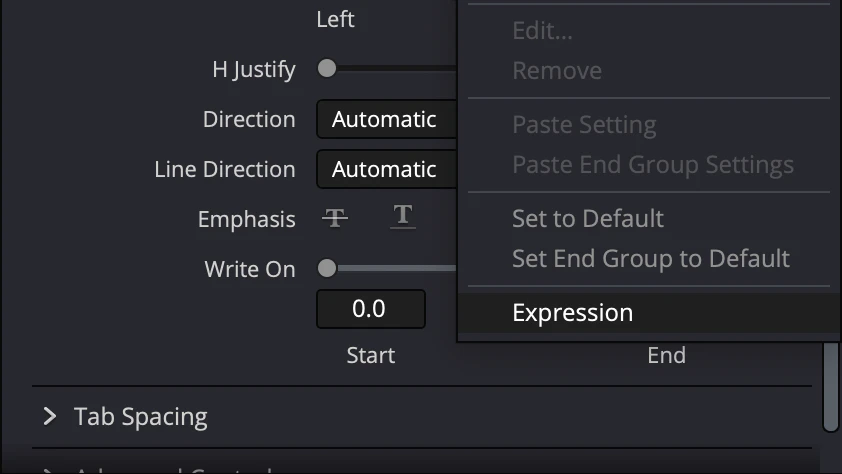Image resolution: width=842 pixels, height=474 pixels.
Task: Click the Write On 0.0 value field
Action: pyautogui.click(x=370, y=309)
